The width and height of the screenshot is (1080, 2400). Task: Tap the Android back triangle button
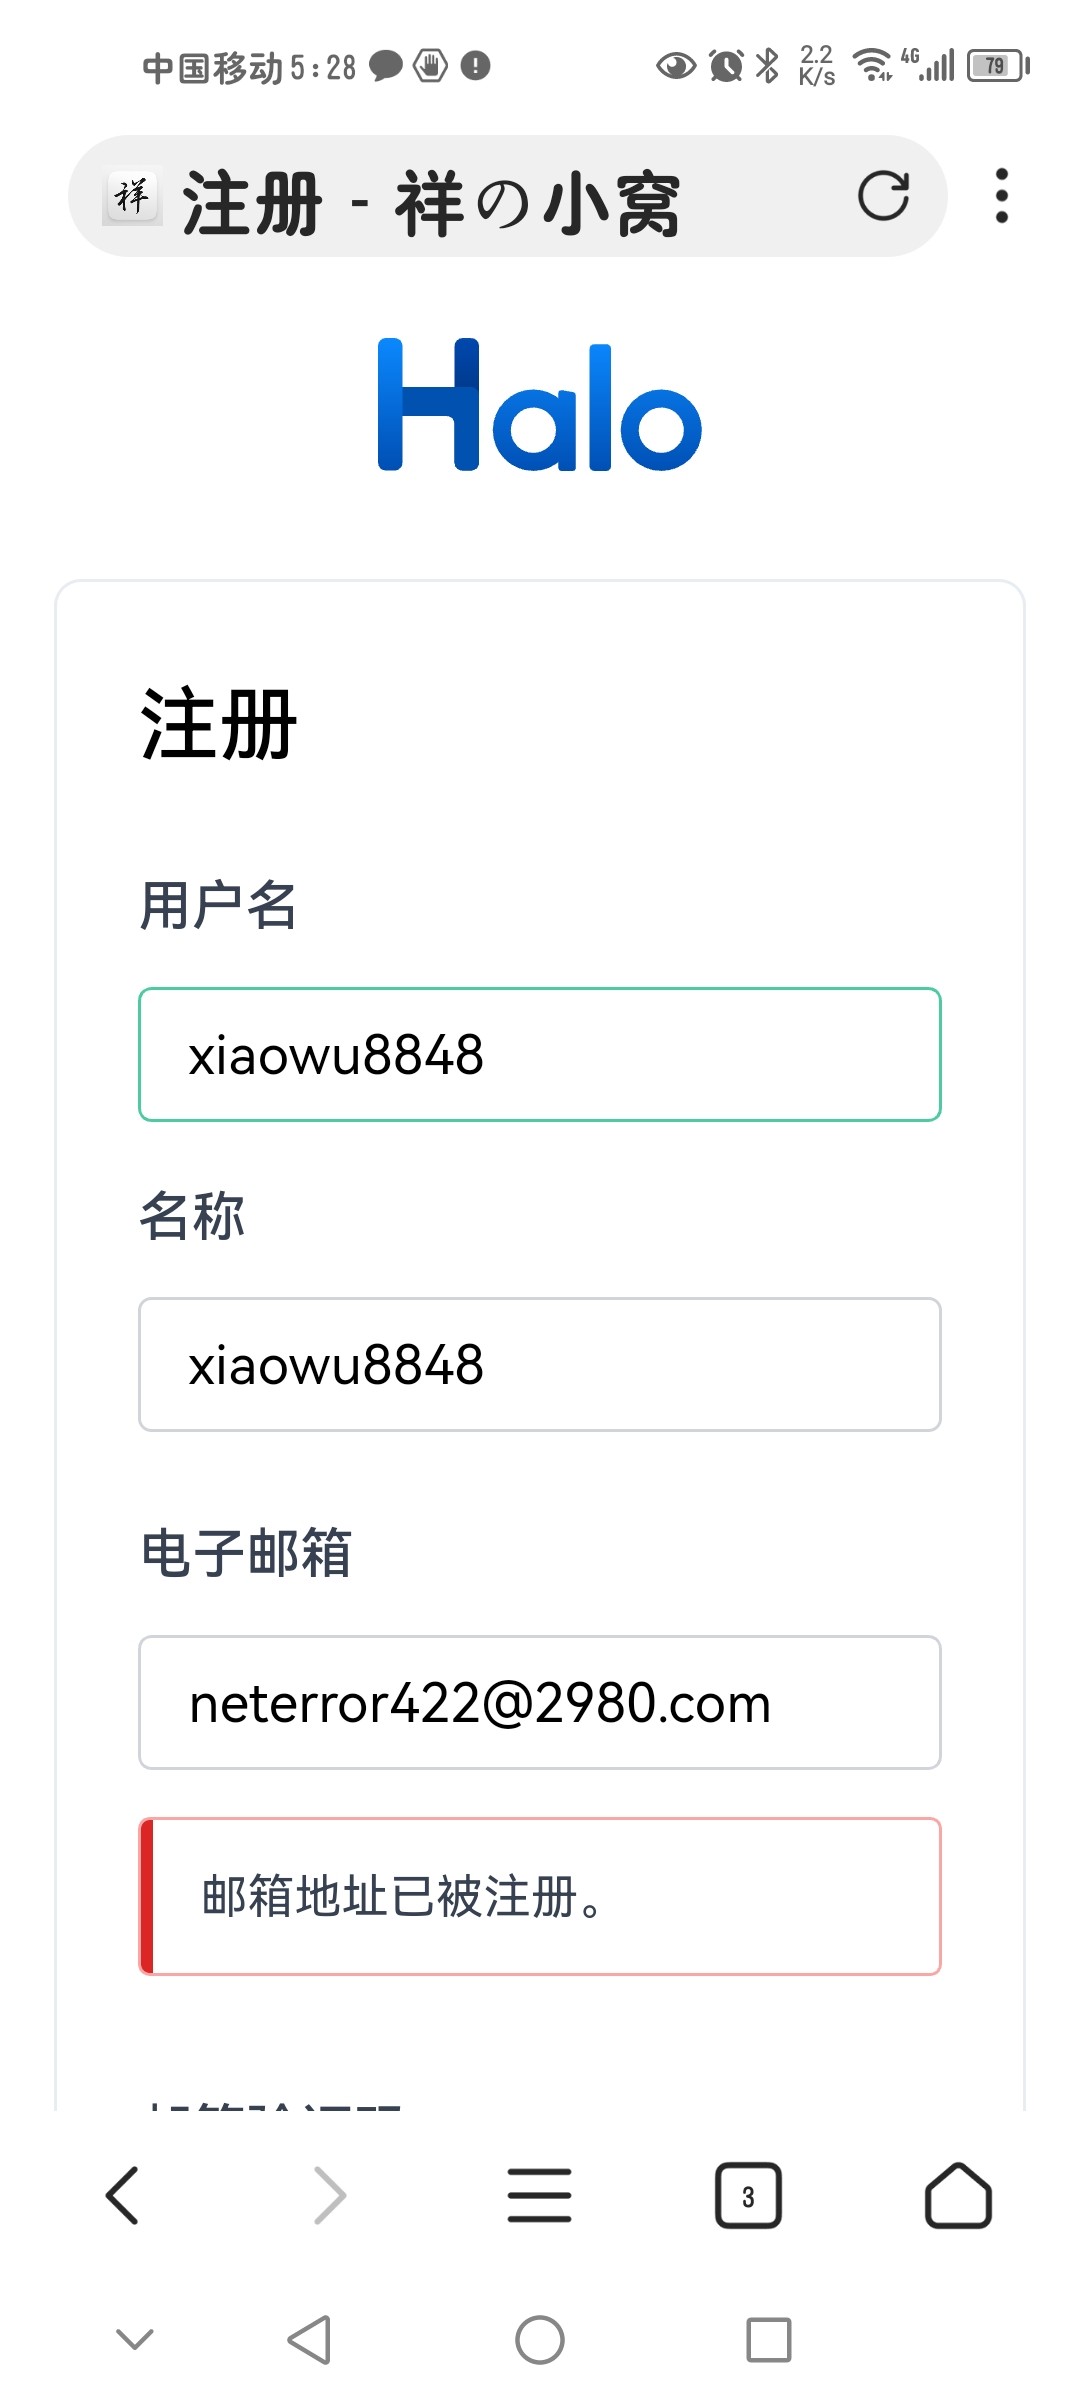pyautogui.click(x=309, y=2340)
